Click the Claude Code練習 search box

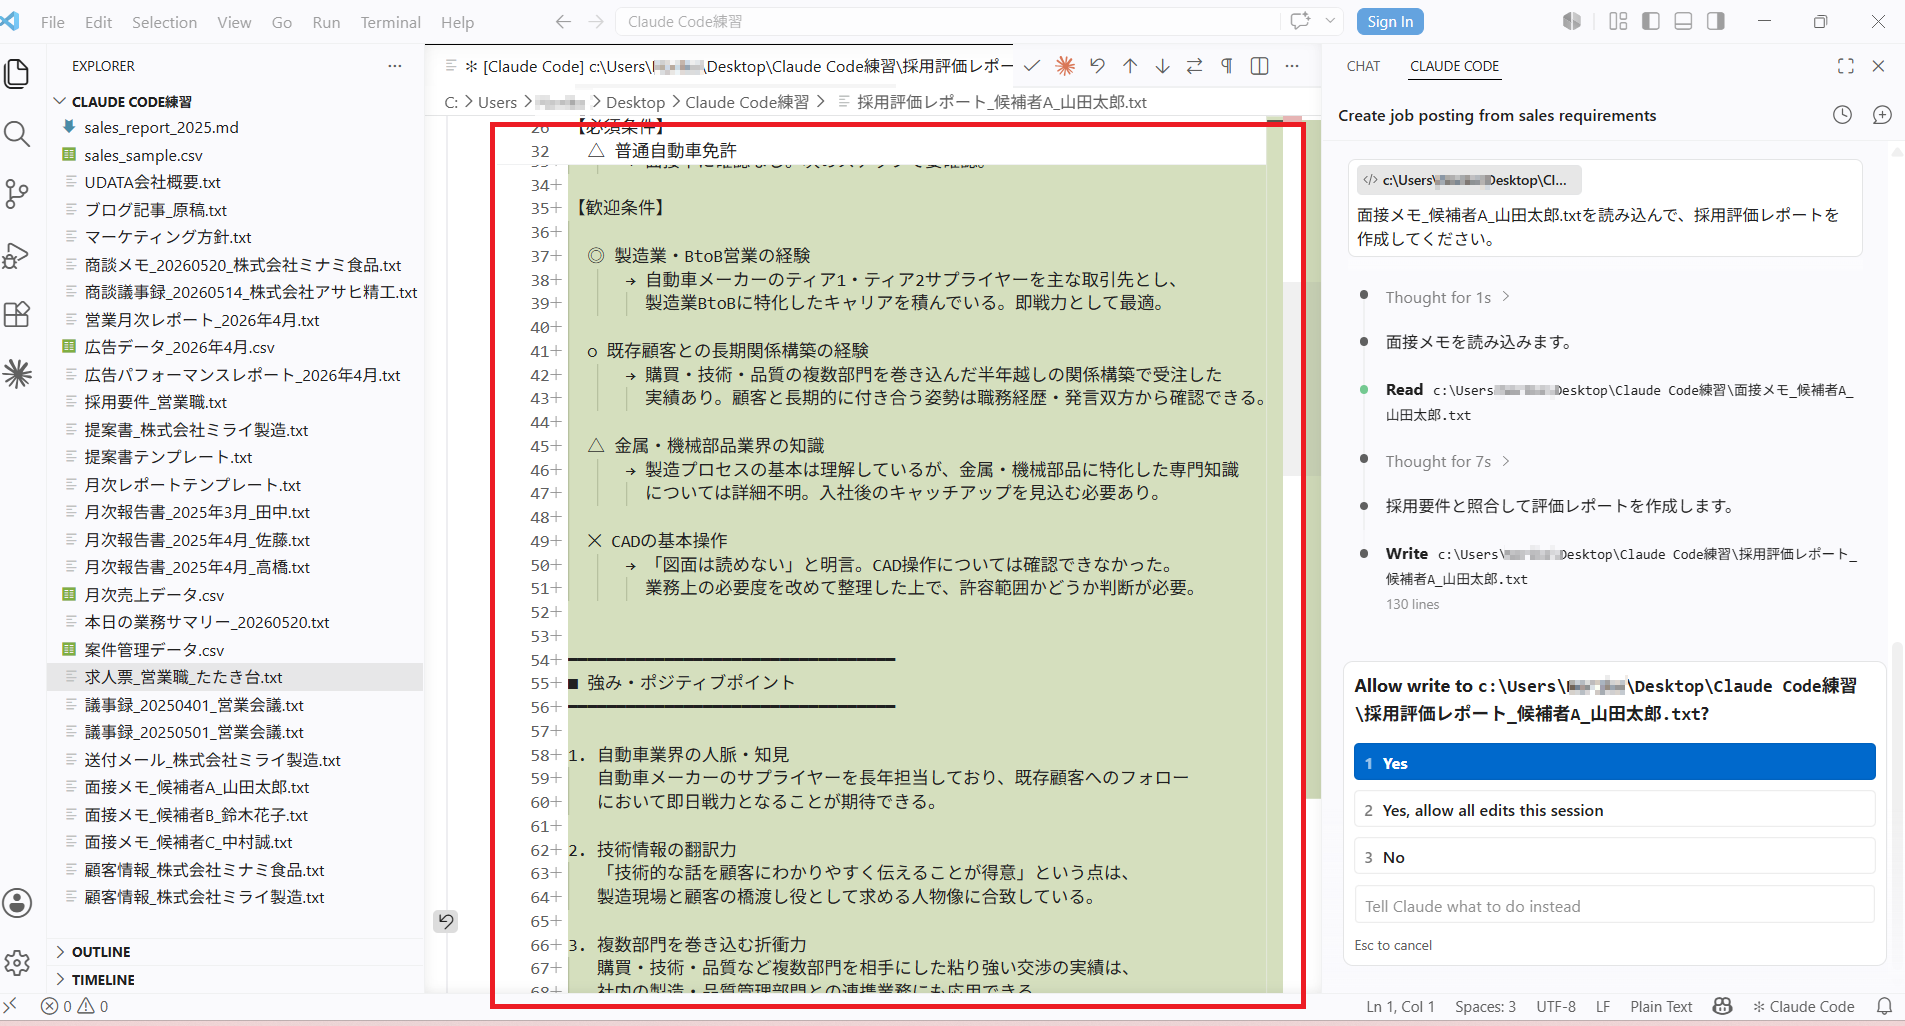click(x=947, y=21)
